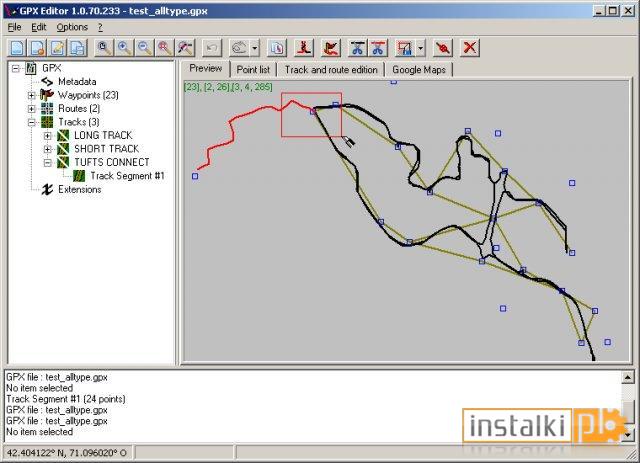Open the Google Maps tab

tap(419, 70)
